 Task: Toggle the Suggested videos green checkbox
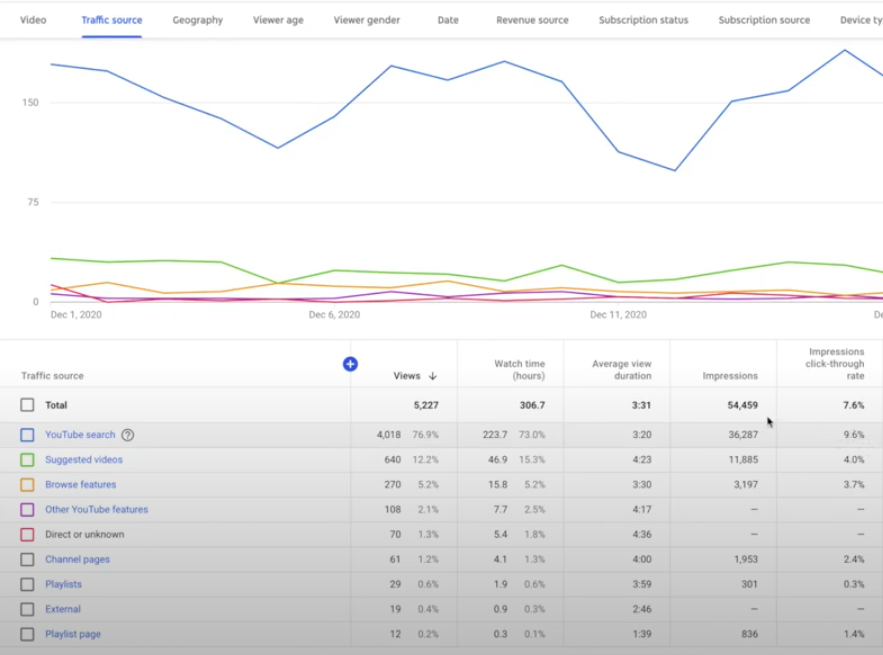(x=27, y=460)
